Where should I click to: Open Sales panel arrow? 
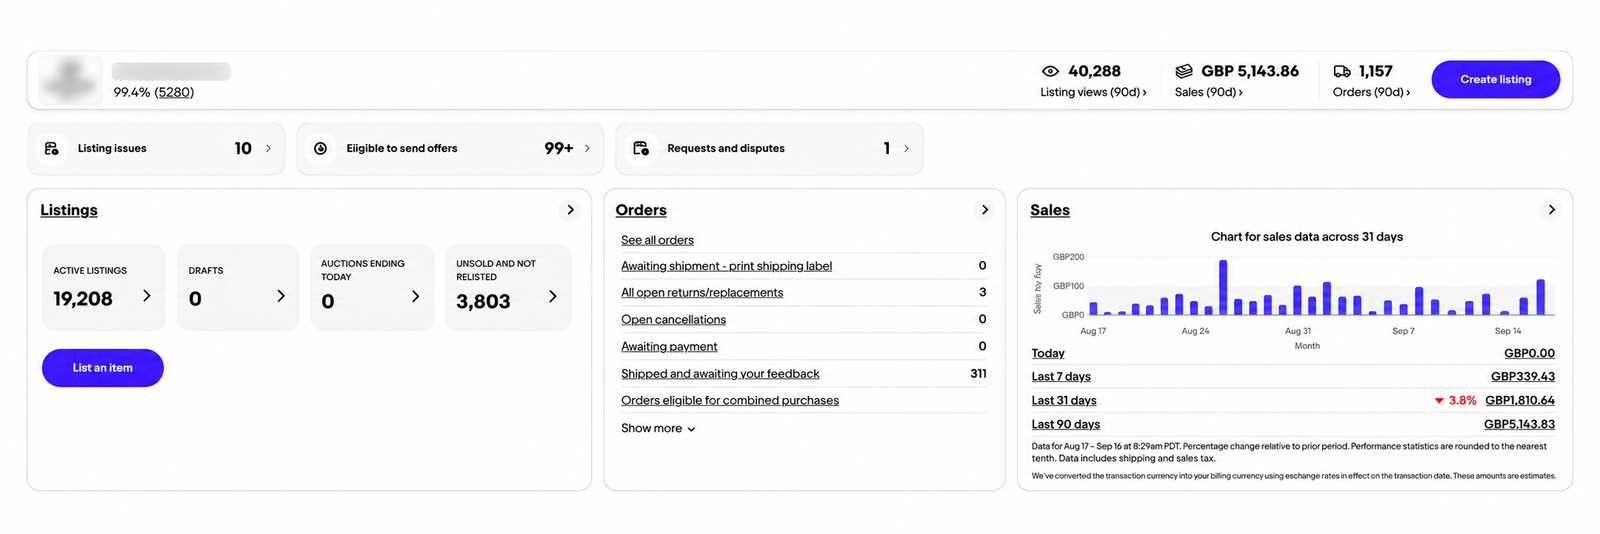(x=1551, y=210)
